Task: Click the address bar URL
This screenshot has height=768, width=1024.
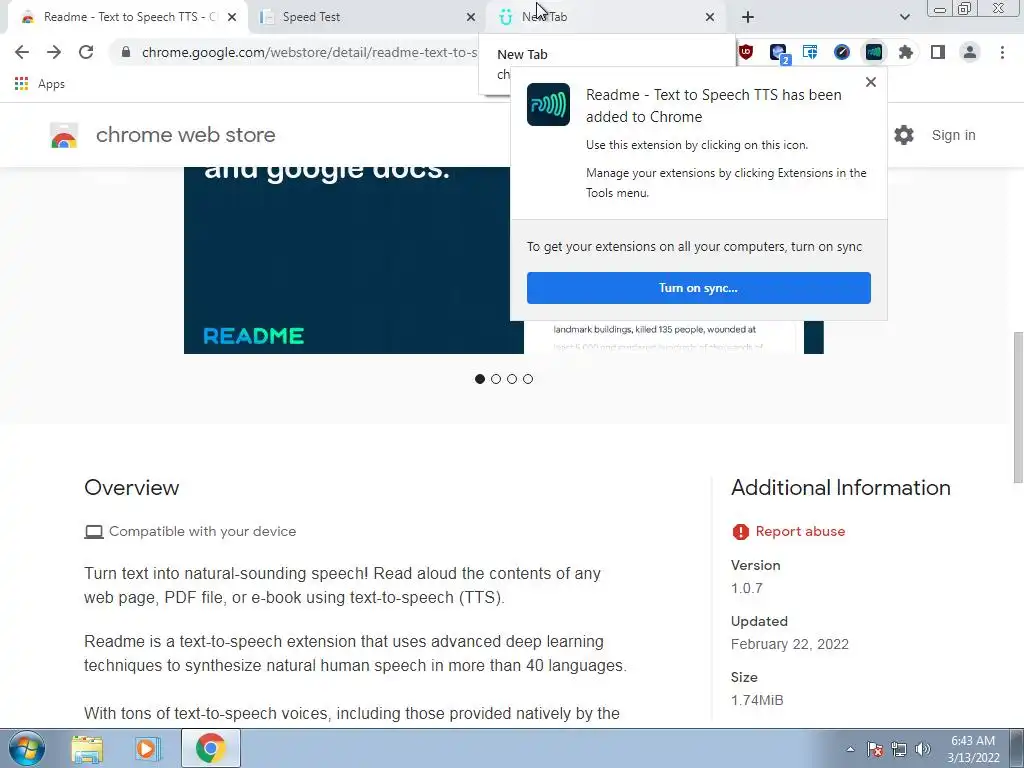Action: coord(310,52)
